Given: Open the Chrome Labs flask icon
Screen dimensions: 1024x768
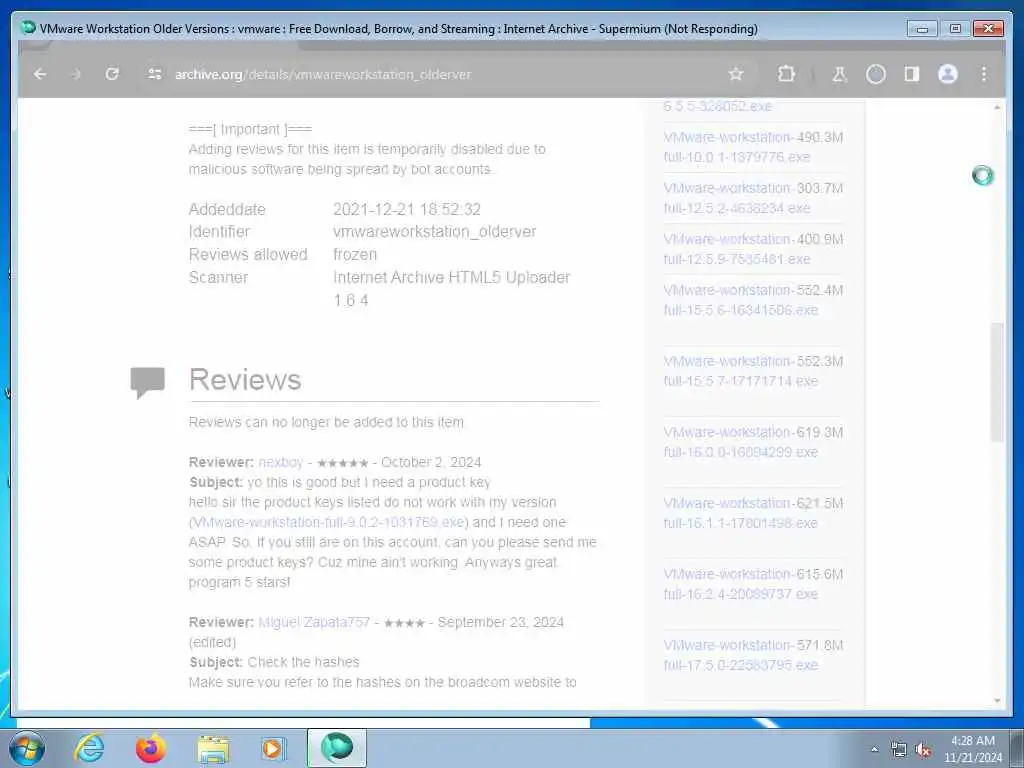Looking at the screenshot, I should (x=840, y=74).
